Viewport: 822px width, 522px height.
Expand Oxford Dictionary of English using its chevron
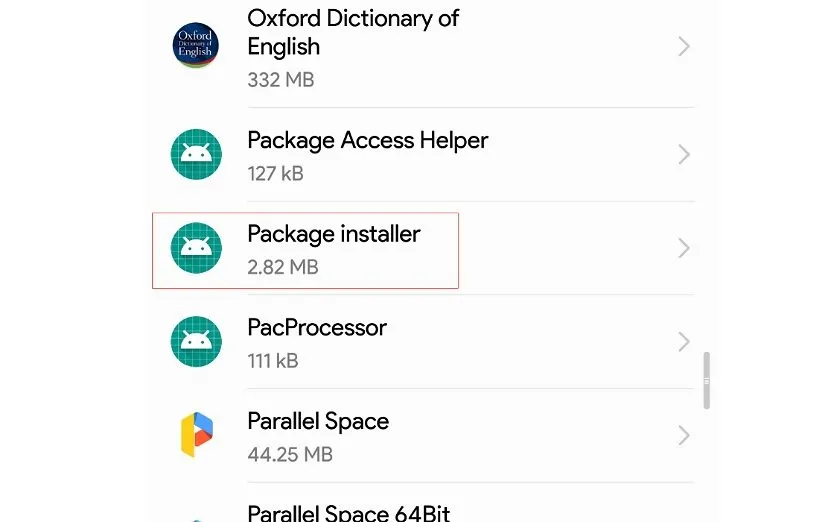684,46
